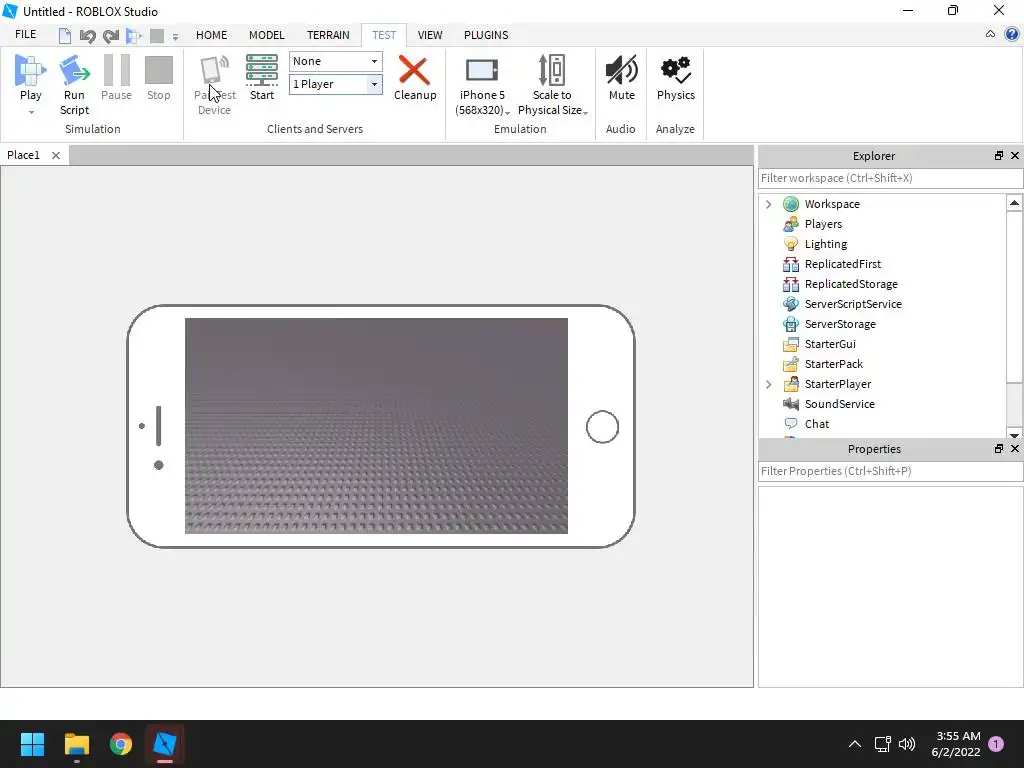Close the Properties panel
This screenshot has height=768, width=1024.
pyautogui.click(x=1015, y=449)
